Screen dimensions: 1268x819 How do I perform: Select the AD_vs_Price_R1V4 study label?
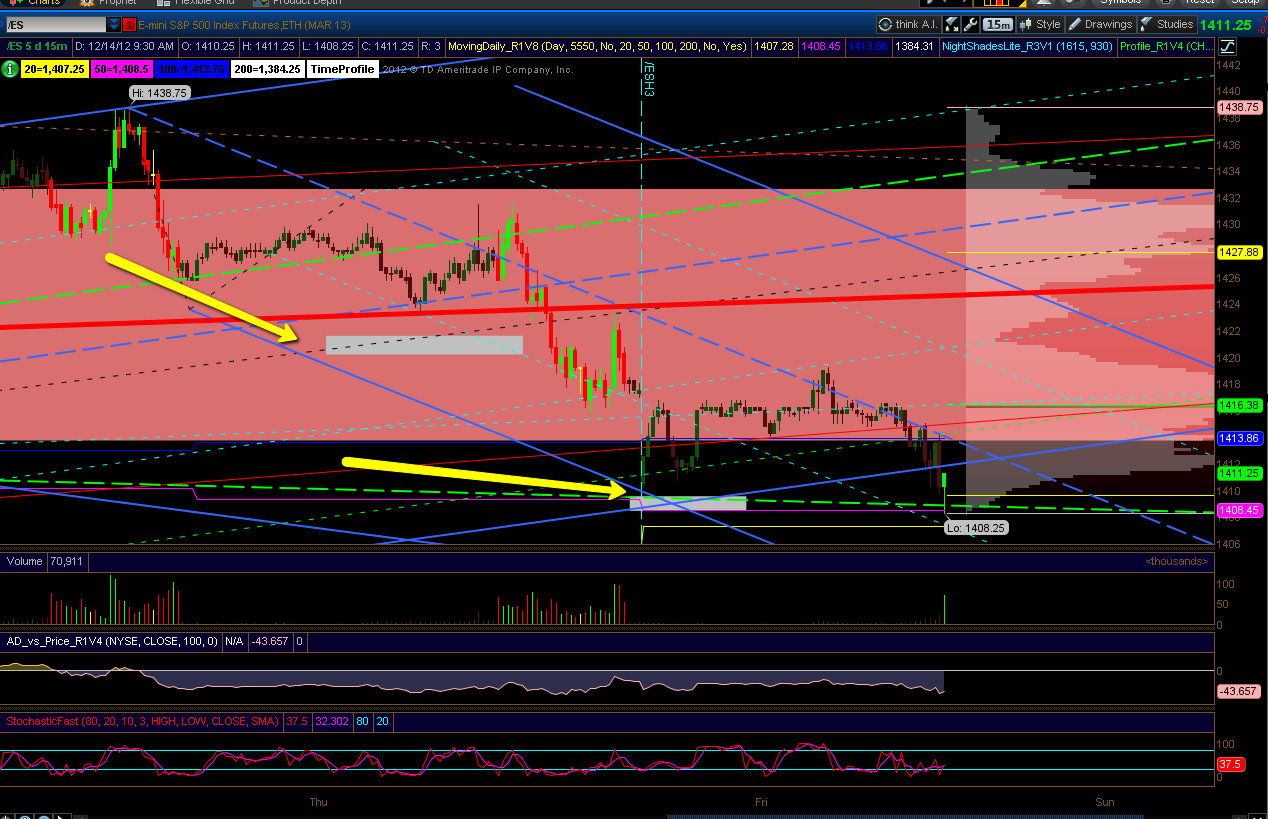[x=110, y=641]
